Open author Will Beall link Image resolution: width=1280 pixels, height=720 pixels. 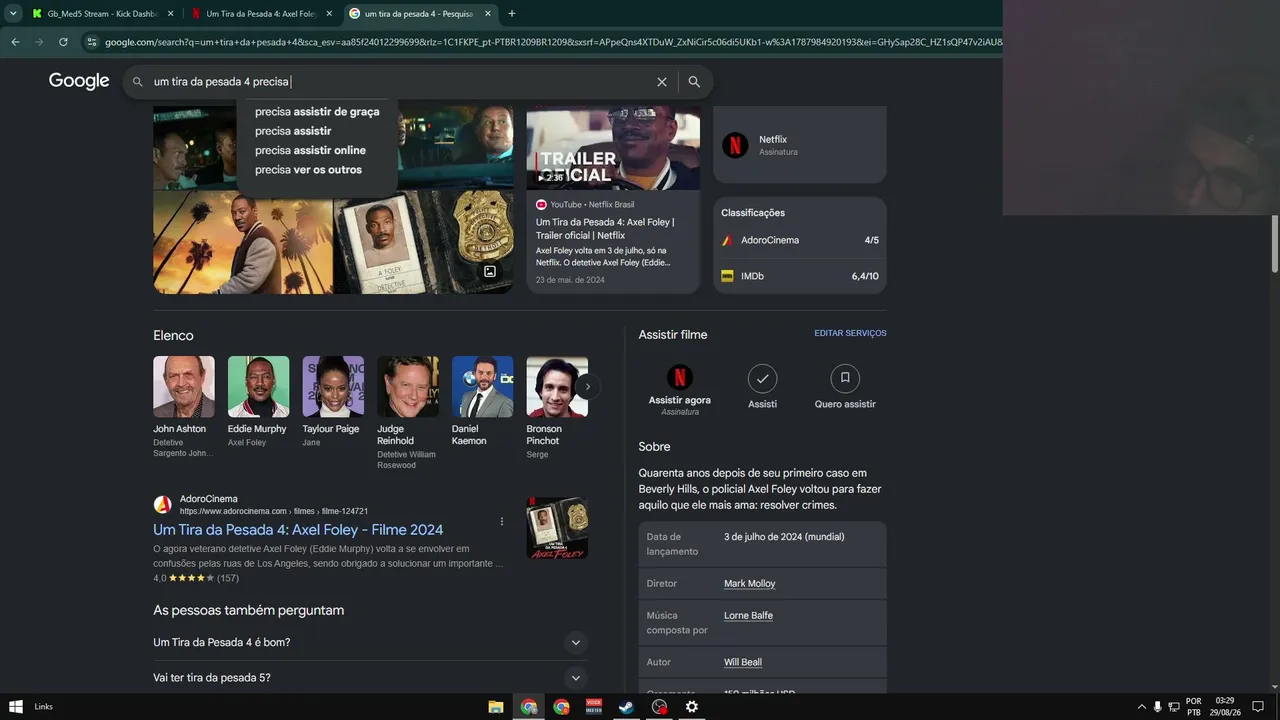pyautogui.click(x=743, y=662)
